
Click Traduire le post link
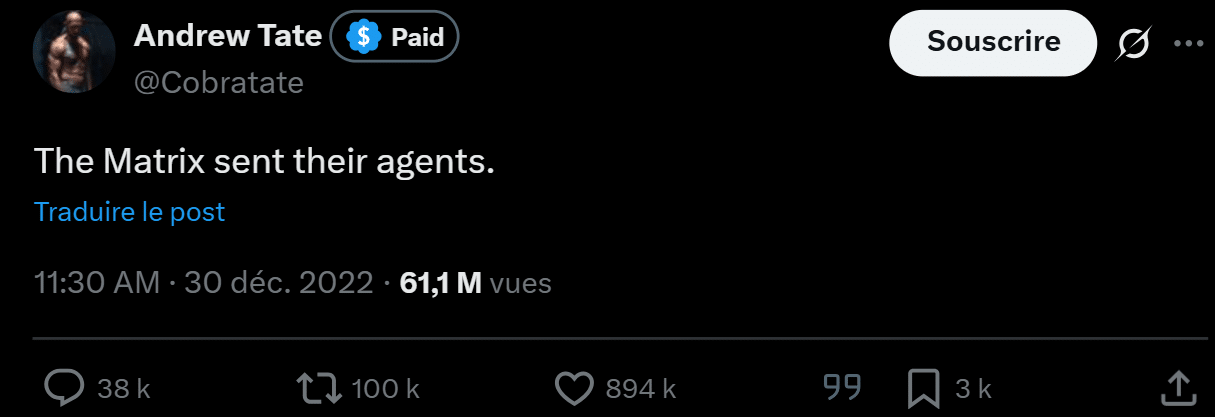coord(129,212)
